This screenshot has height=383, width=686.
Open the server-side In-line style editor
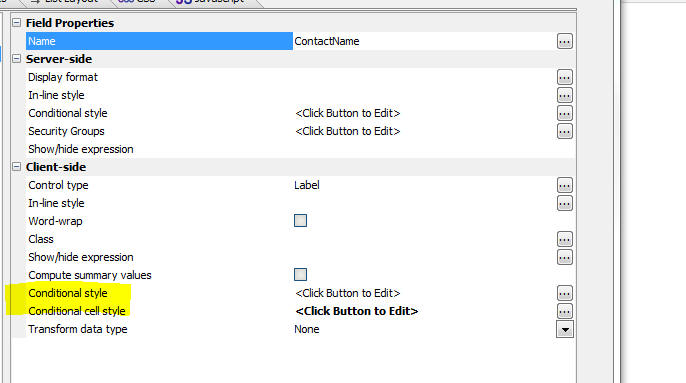tap(564, 95)
